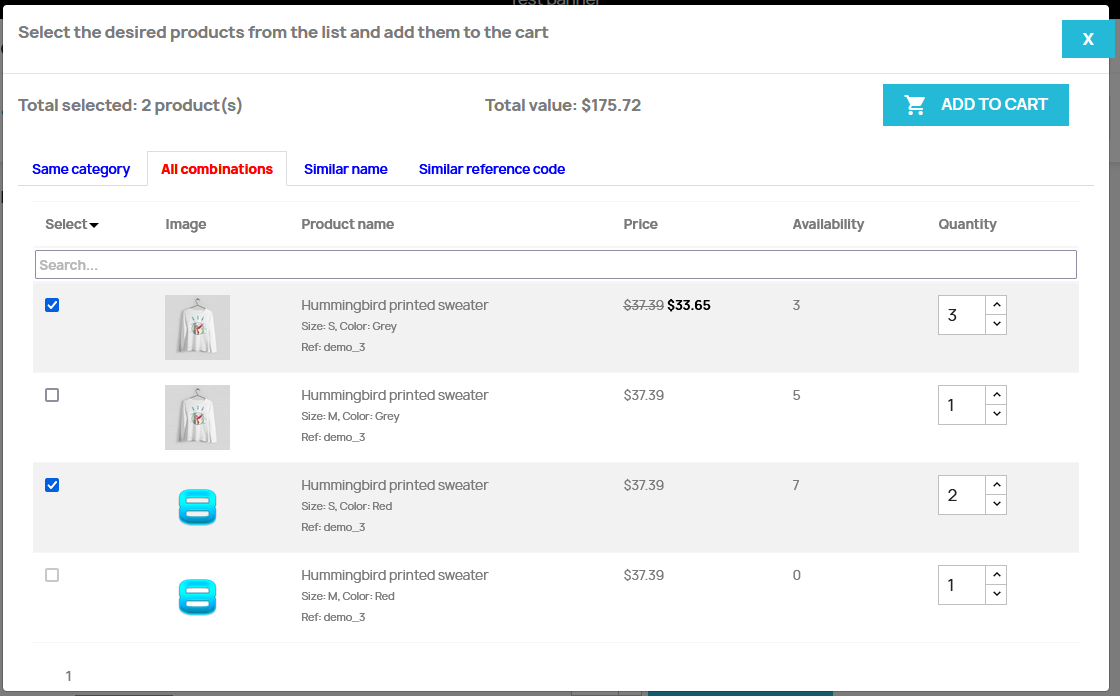1120x696 pixels.
Task: Open the Select column dropdown arrow
Action: (94, 225)
